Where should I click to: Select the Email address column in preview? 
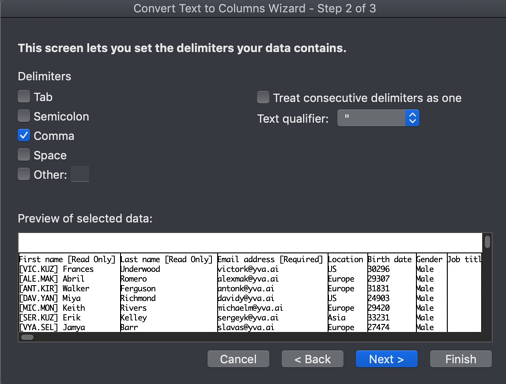click(272, 293)
